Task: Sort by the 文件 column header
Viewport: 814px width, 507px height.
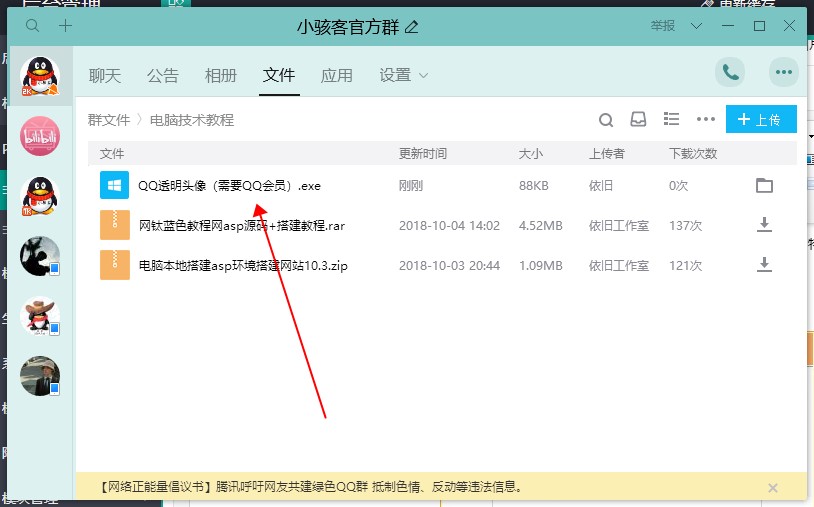Action: tap(112, 154)
